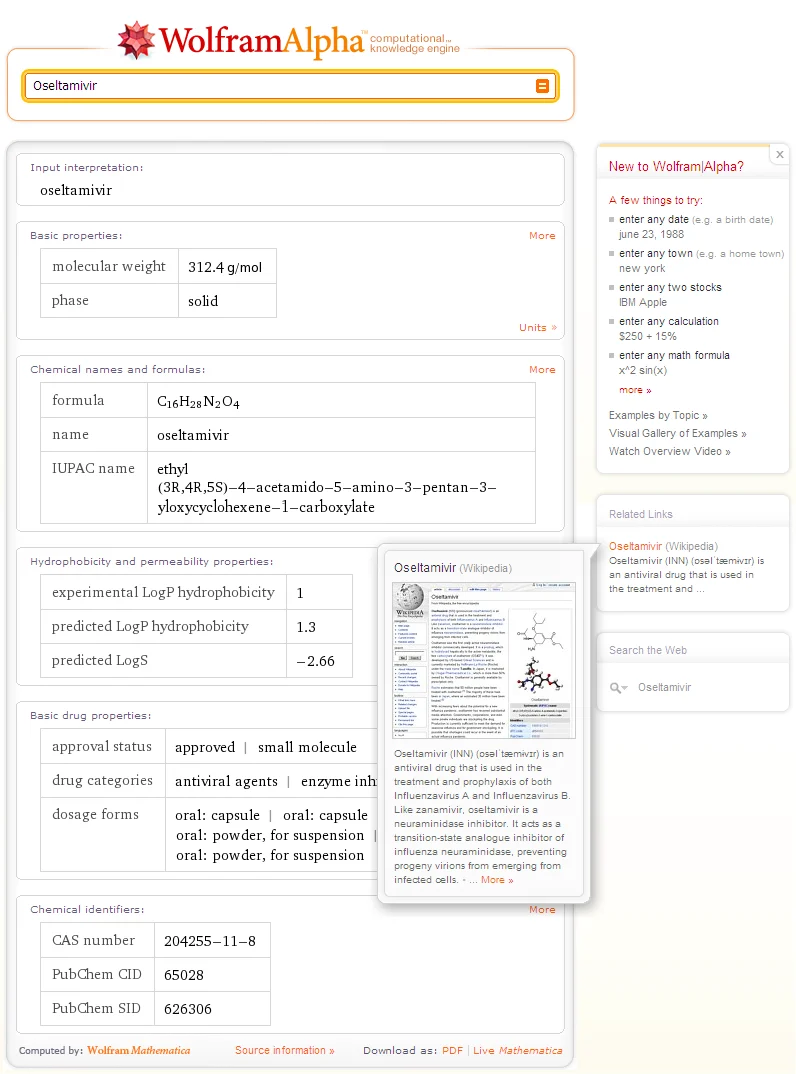Select CAS number 204255-11-8
Screen dimensions: 796x1074
(210, 941)
